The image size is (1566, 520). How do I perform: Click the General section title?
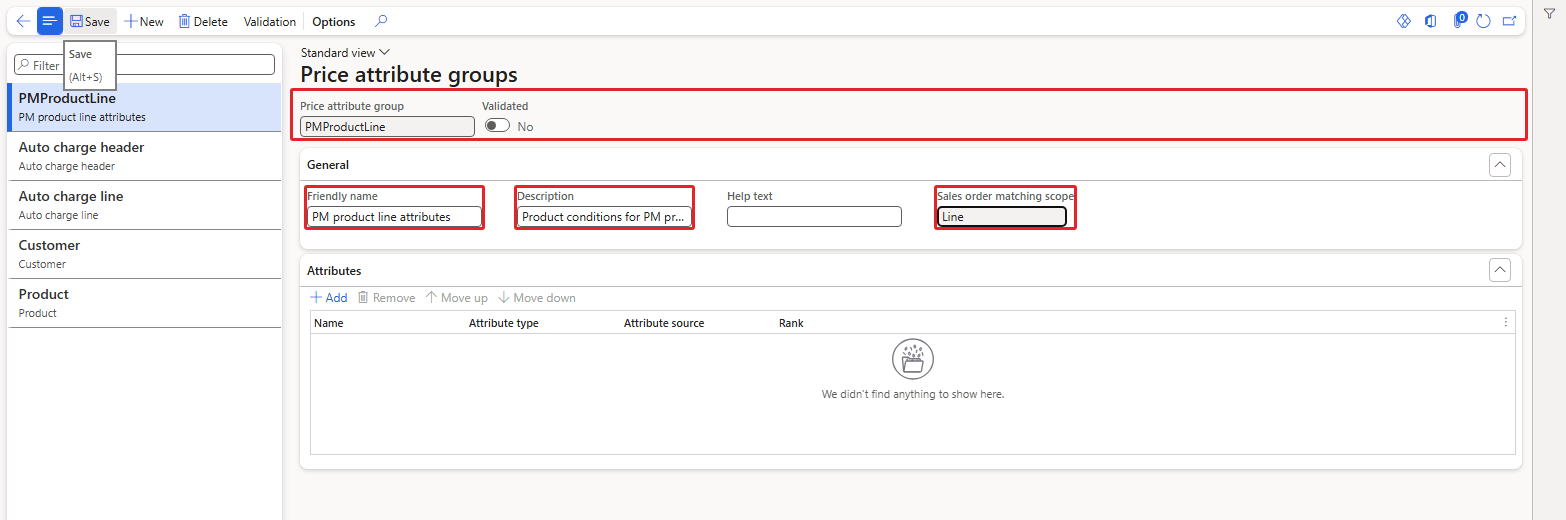[328, 165]
